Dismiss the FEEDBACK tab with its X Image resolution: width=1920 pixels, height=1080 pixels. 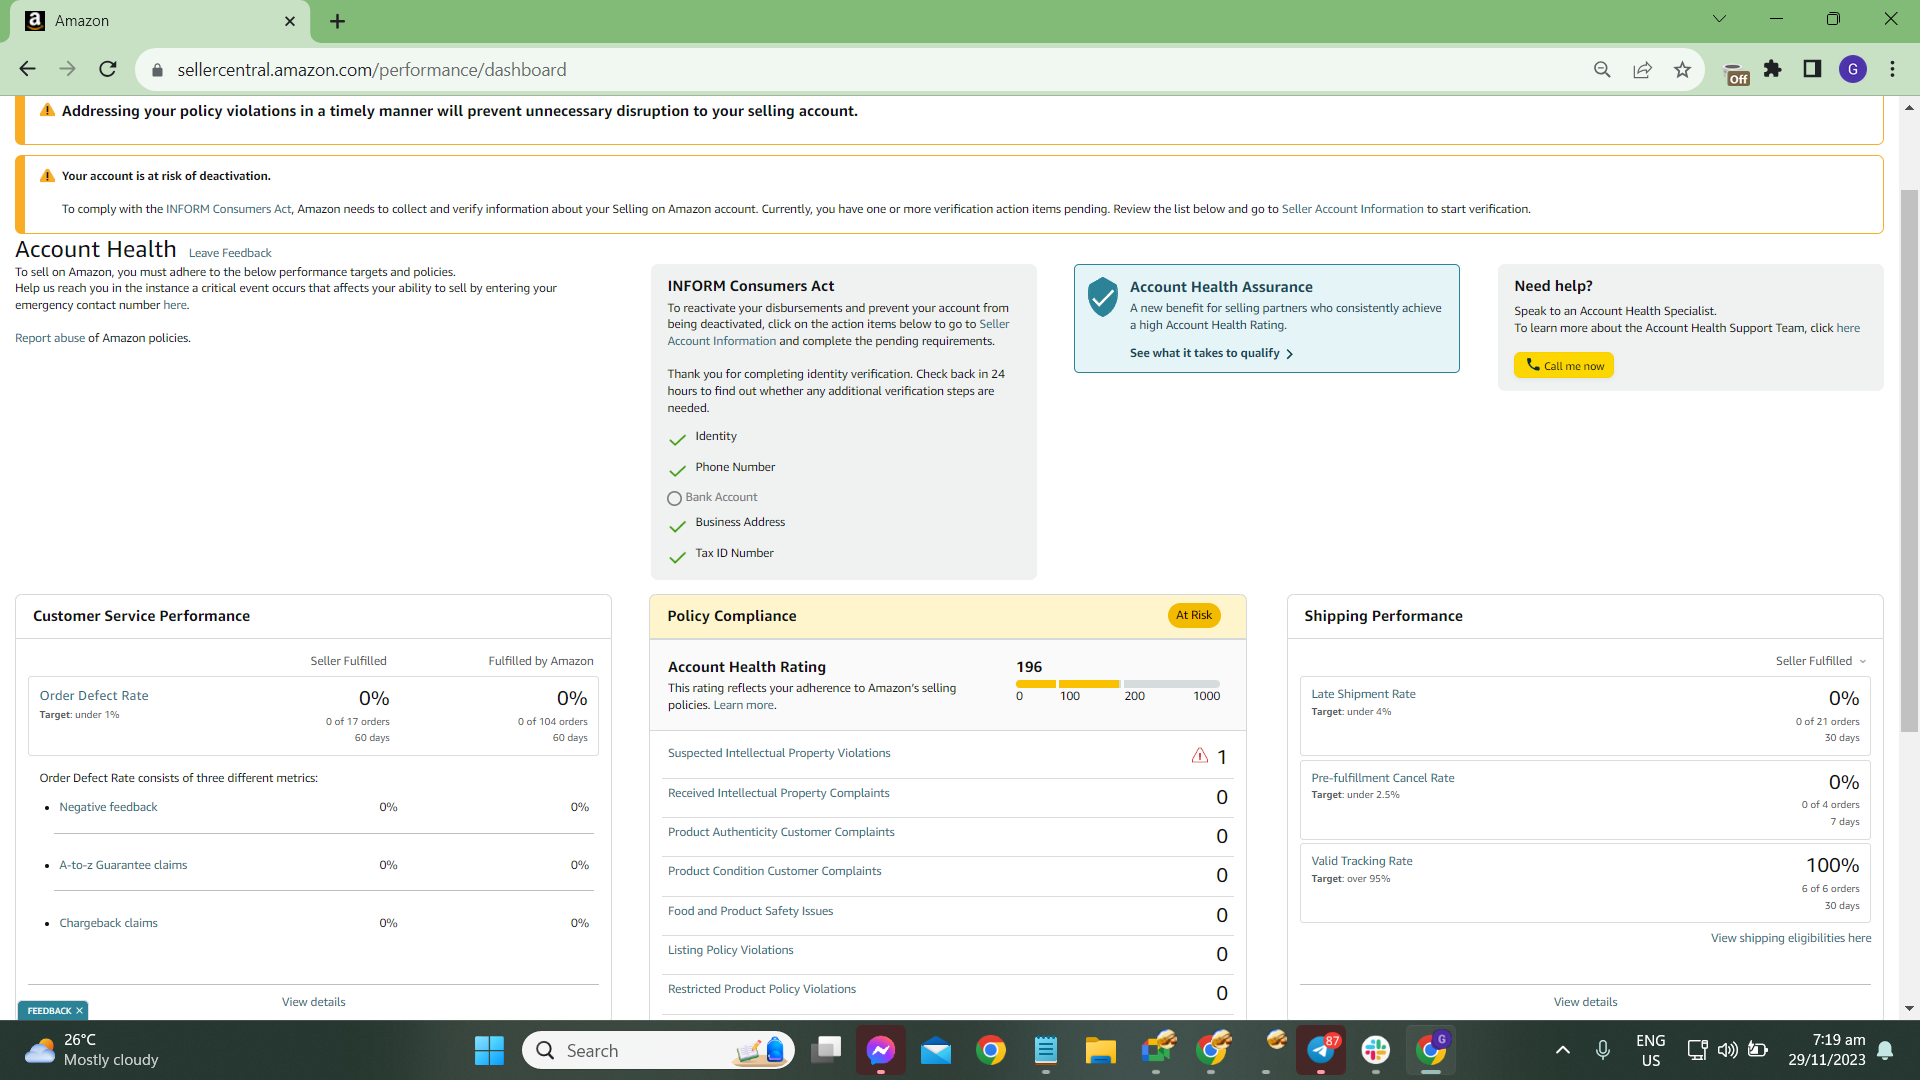coord(79,1011)
